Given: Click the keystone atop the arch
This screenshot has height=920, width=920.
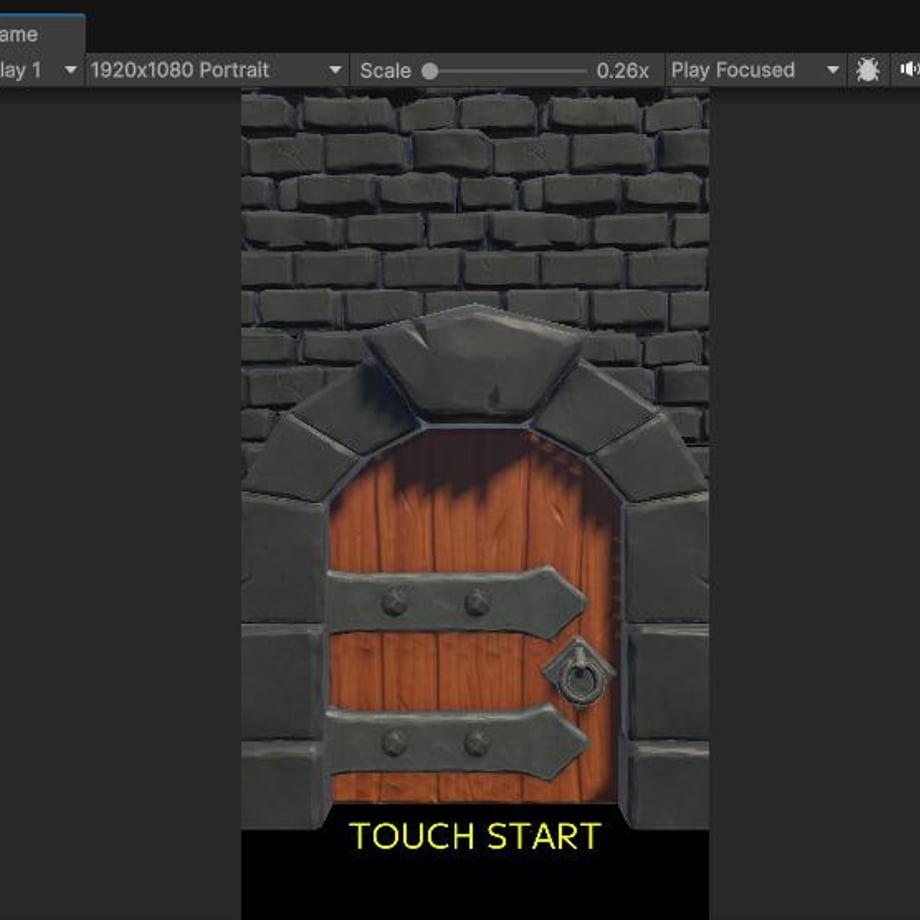Looking at the screenshot, I should [x=474, y=363].
